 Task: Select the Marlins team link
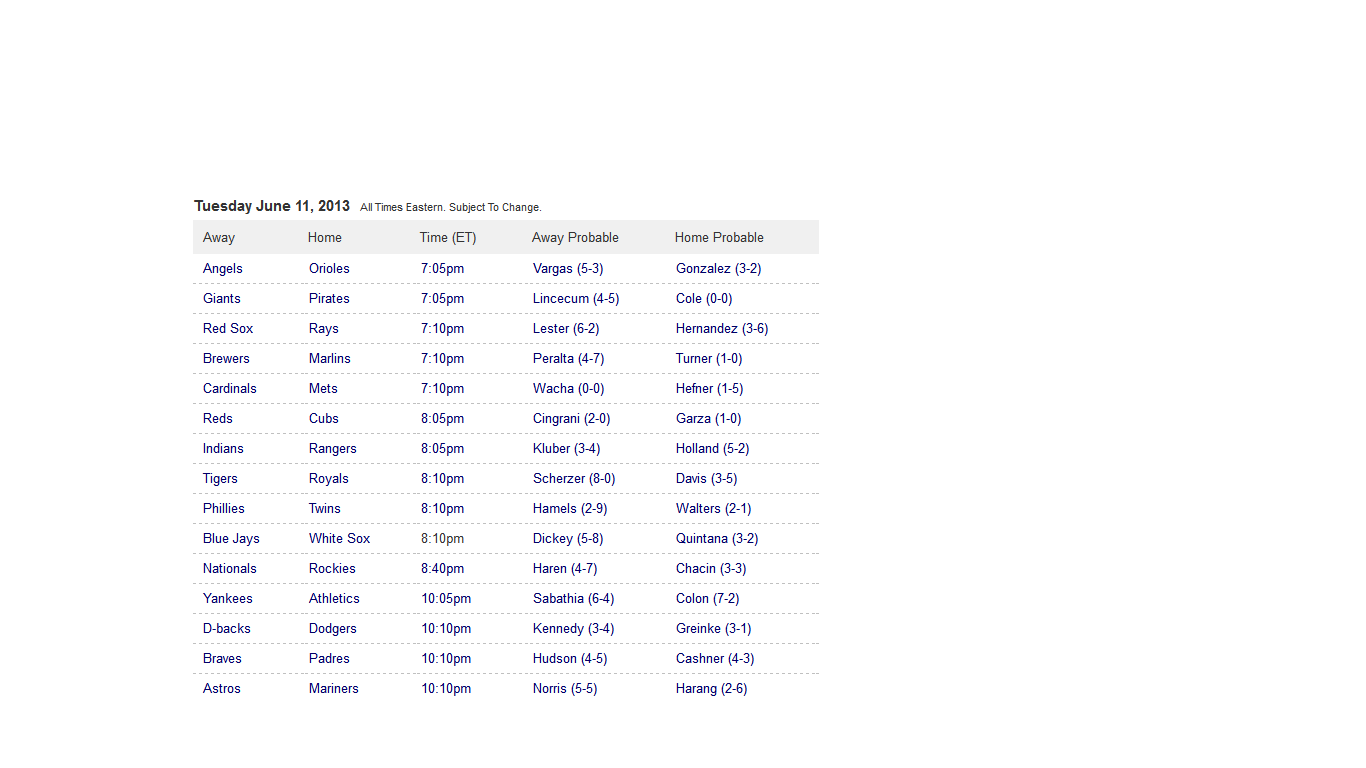point(330,358)
